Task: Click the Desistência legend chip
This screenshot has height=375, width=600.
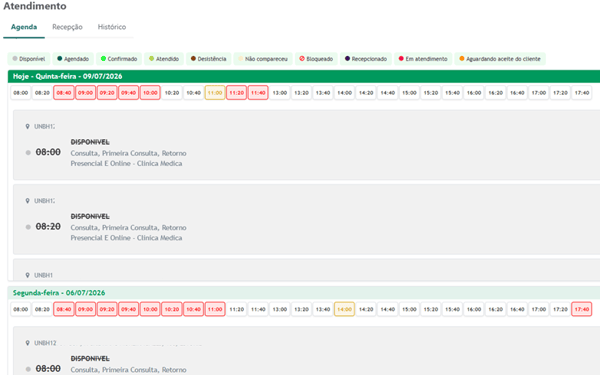Action: 209,59
